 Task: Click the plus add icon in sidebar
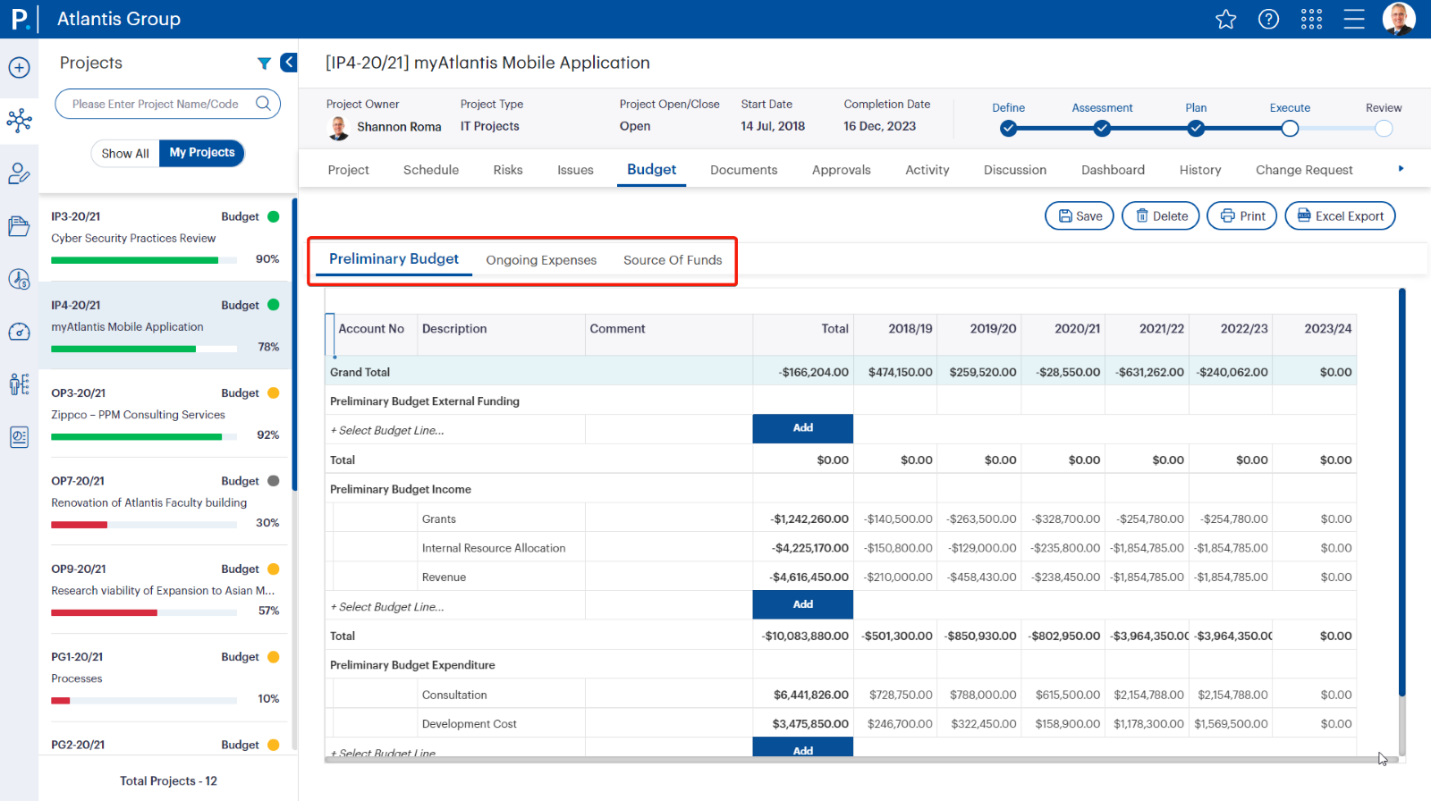point(19,68)
